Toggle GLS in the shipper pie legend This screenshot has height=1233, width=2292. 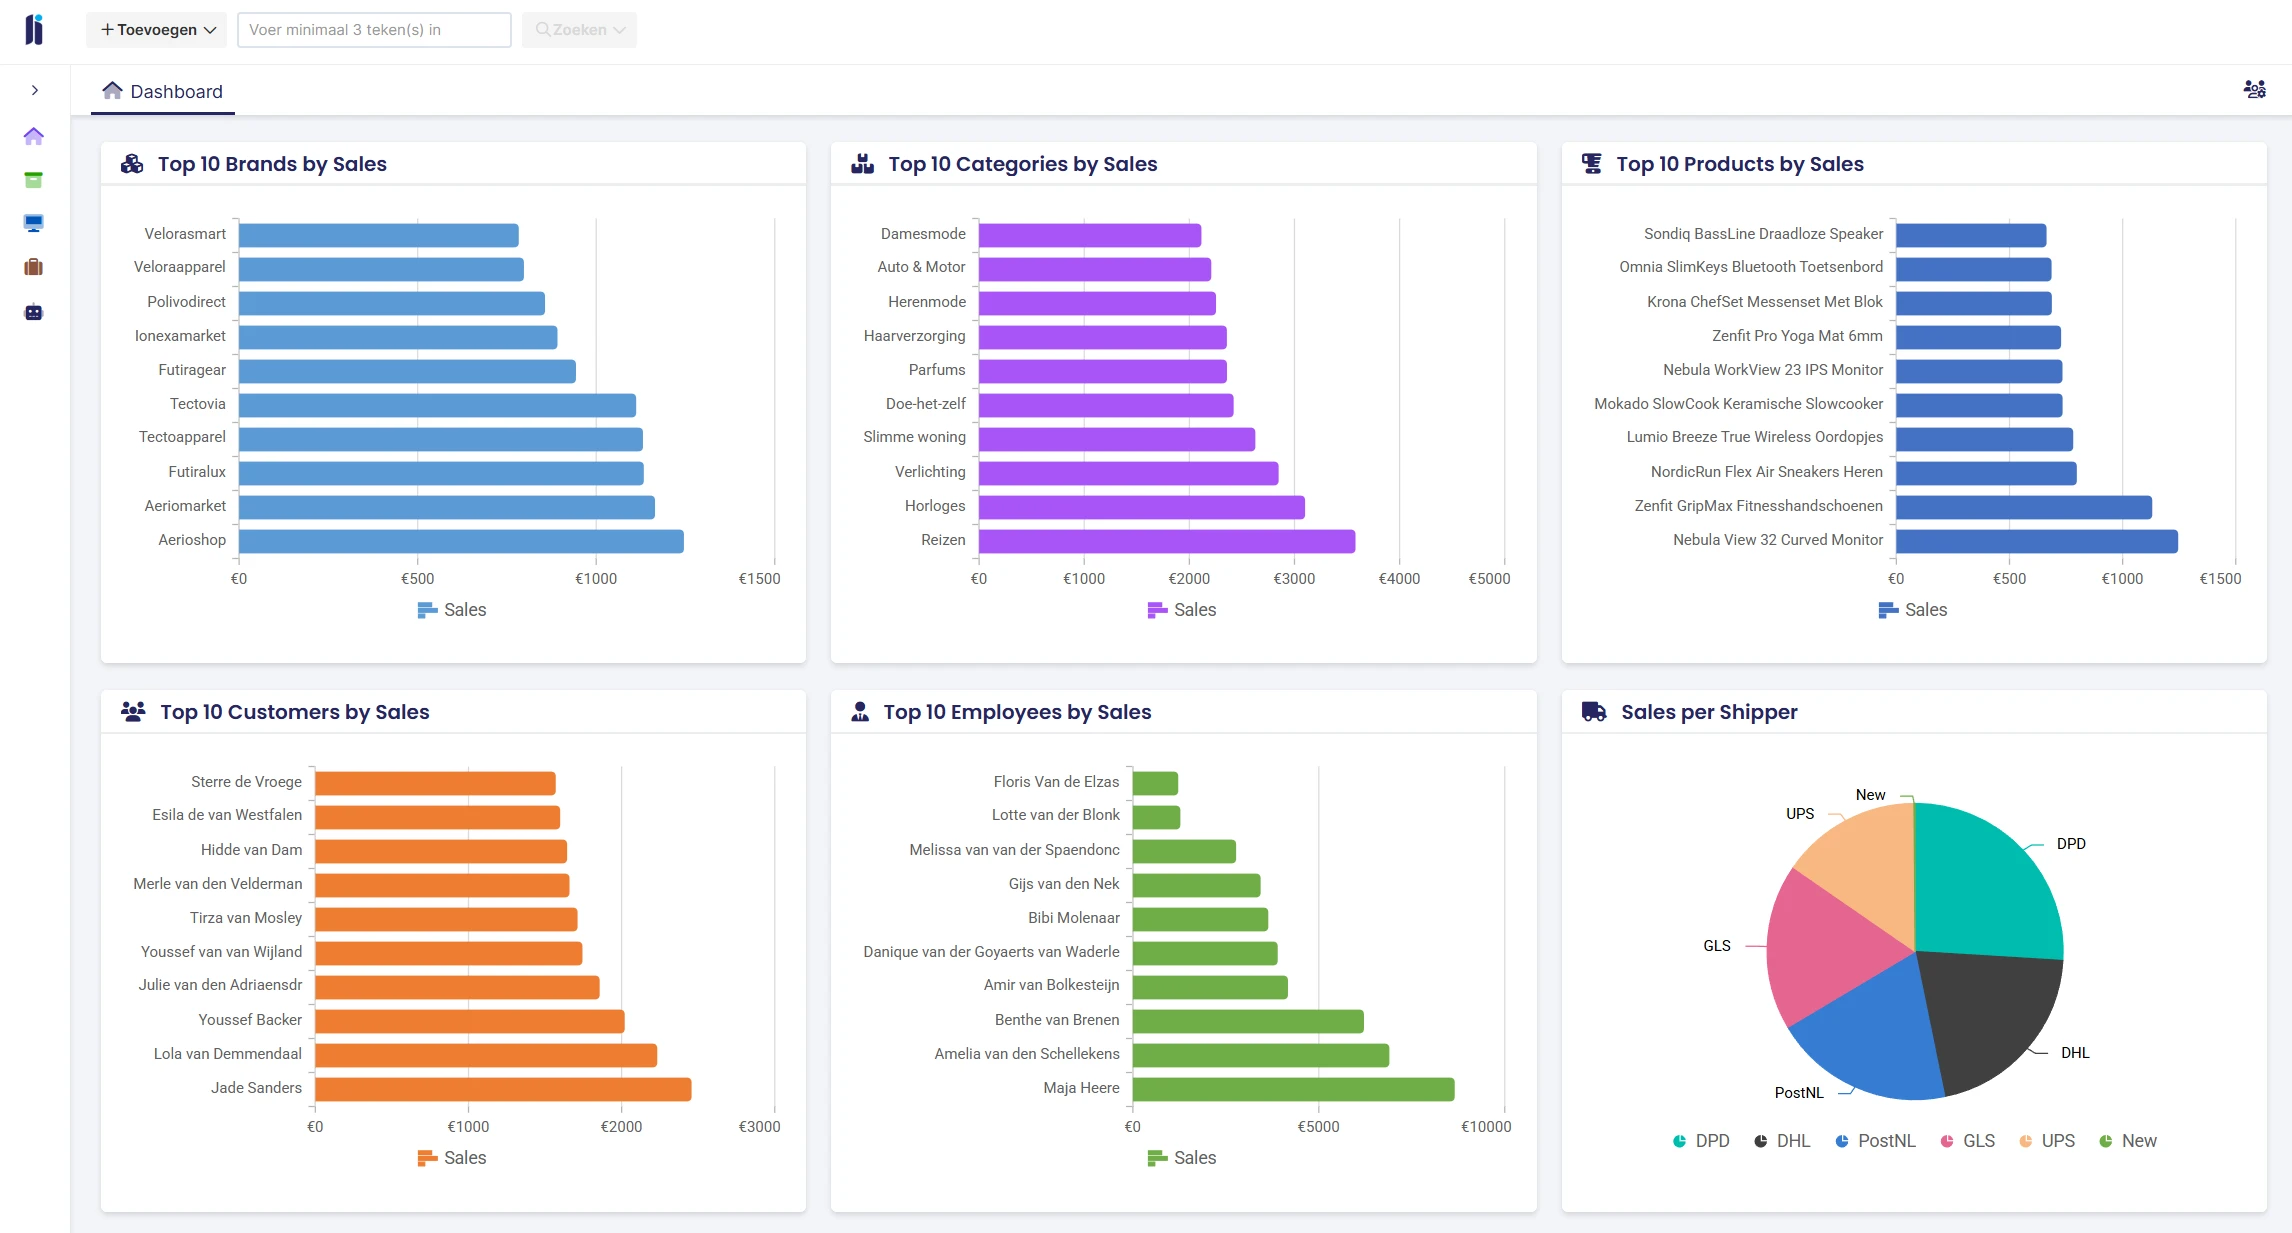tap(1967, 1141)
